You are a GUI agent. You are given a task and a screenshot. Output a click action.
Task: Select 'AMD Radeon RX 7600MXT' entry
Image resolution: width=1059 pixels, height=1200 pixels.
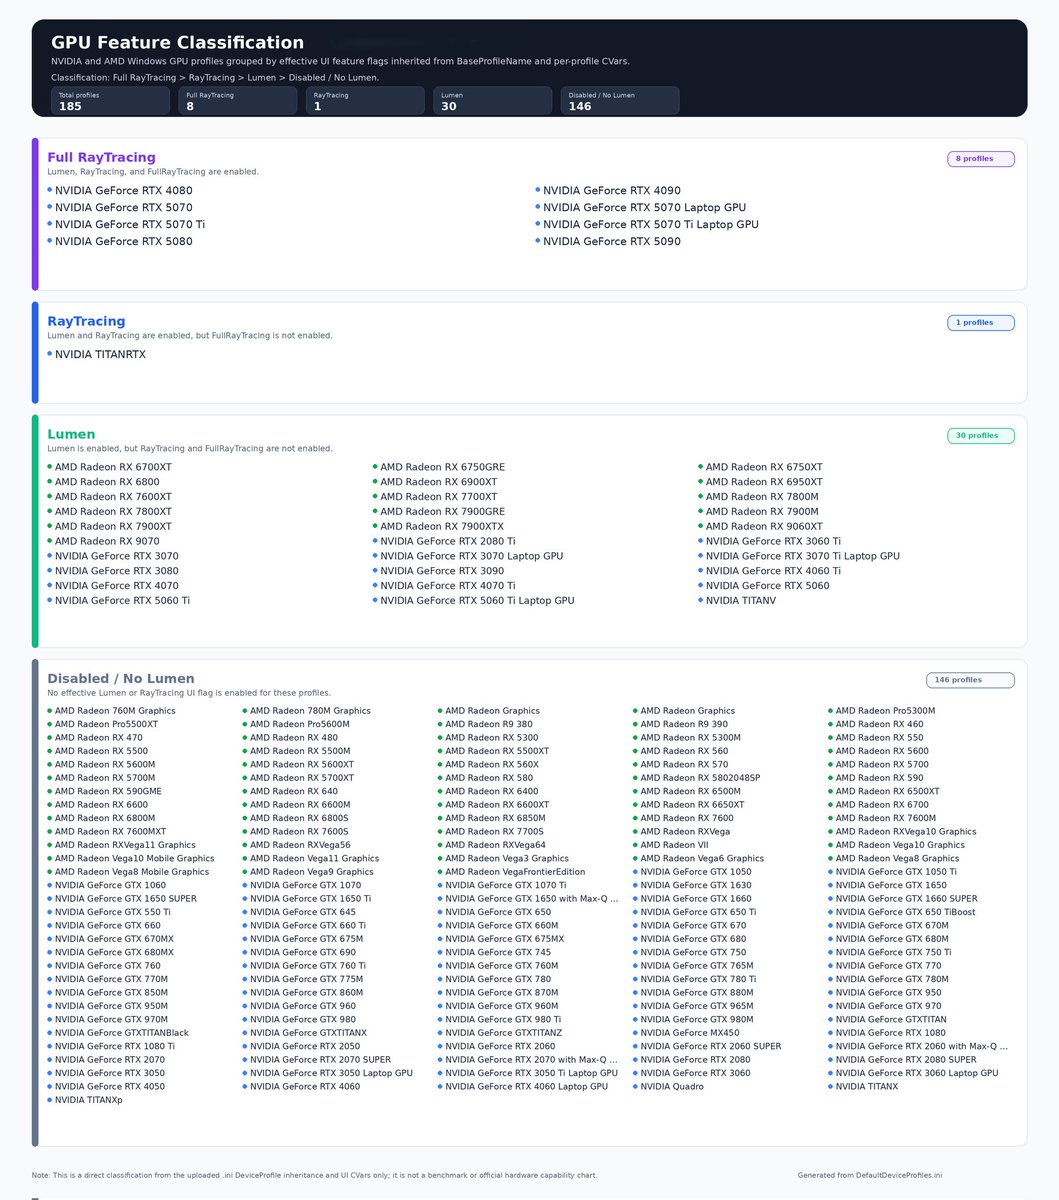point(107,831)
